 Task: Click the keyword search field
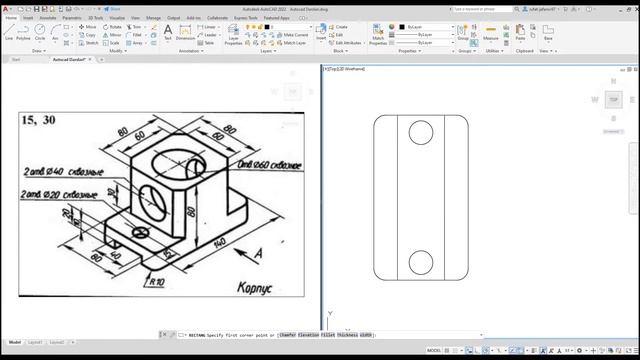[482, 9]
